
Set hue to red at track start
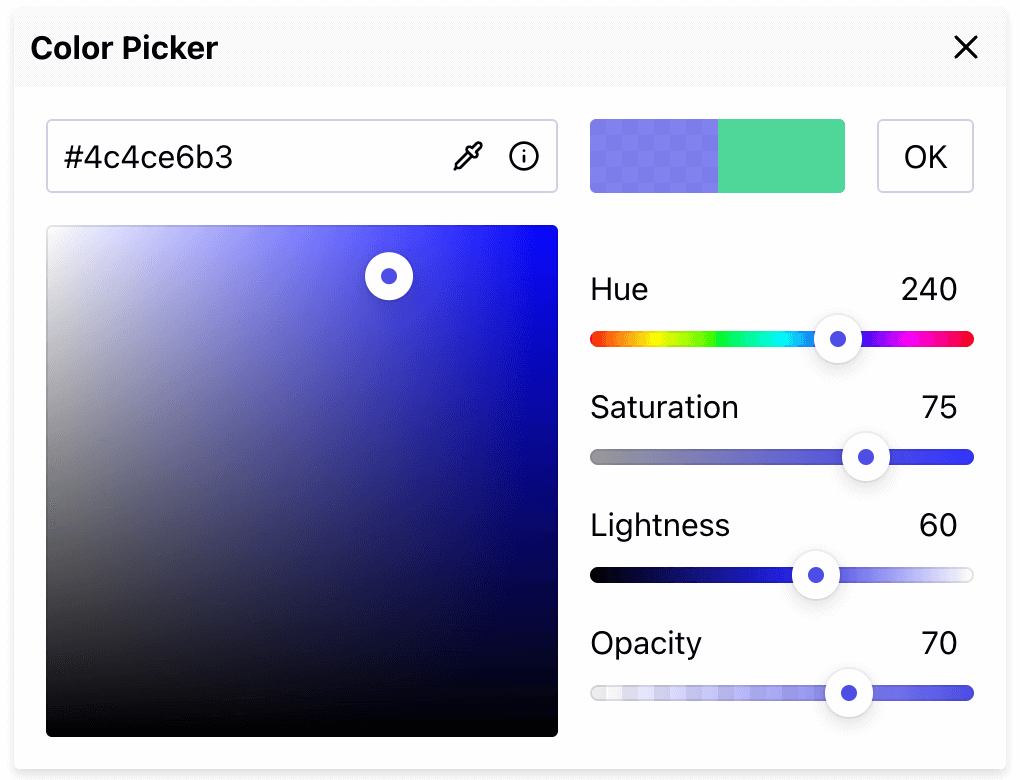596,339
